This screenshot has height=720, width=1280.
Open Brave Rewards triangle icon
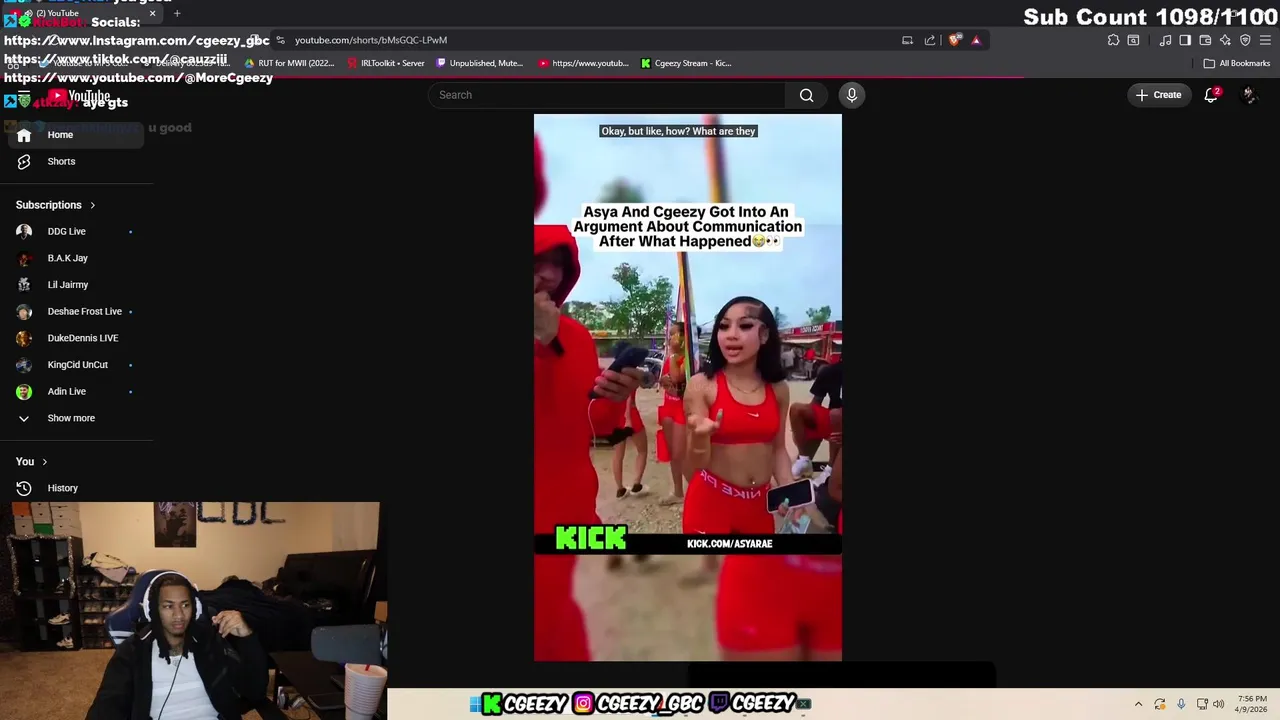(976, 40)
